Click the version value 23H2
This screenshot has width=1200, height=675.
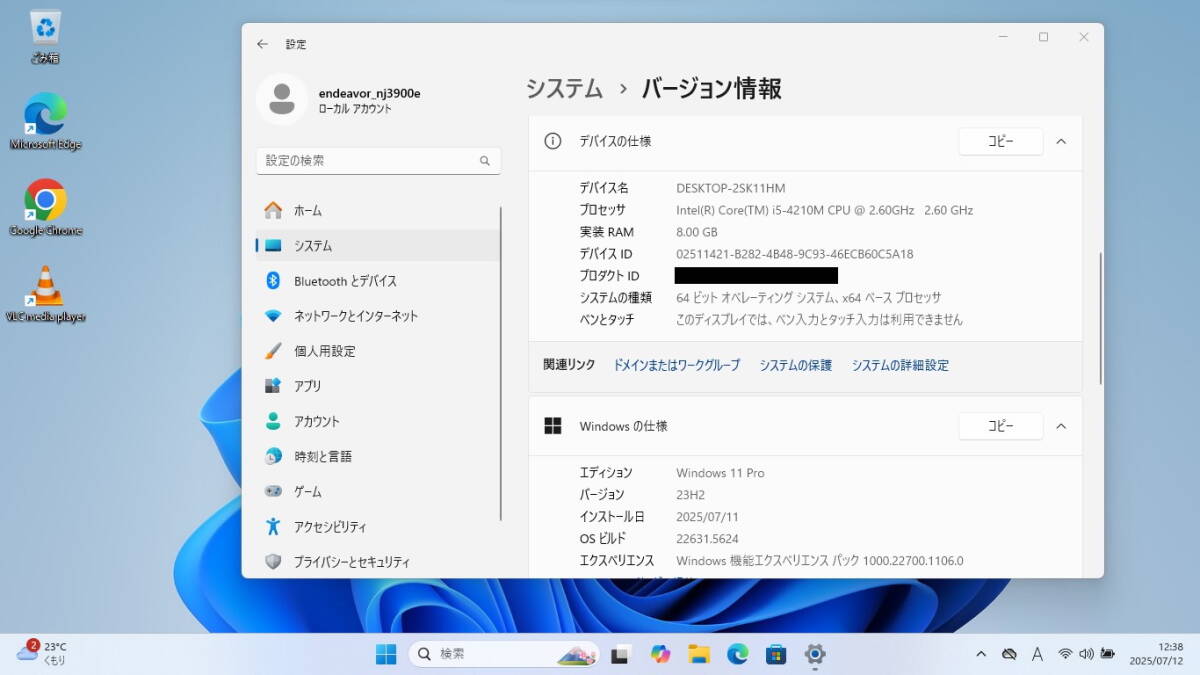(x=692, y=495)
